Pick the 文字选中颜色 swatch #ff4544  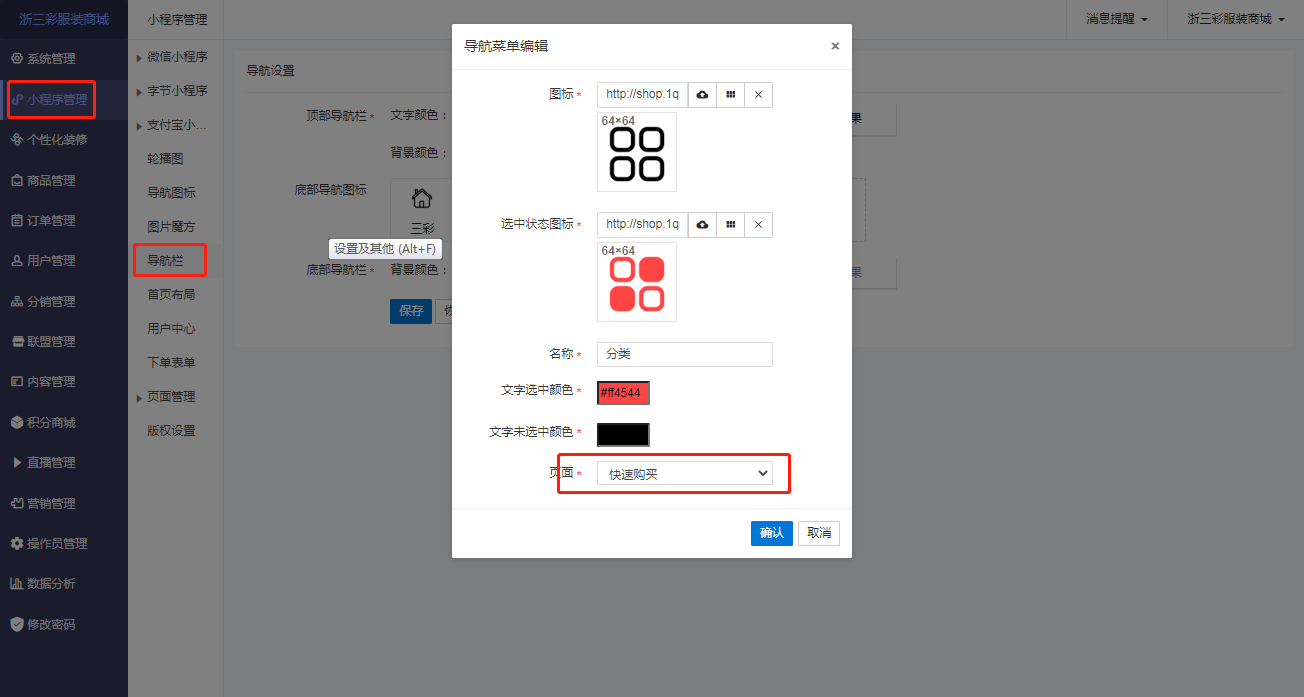623,393
